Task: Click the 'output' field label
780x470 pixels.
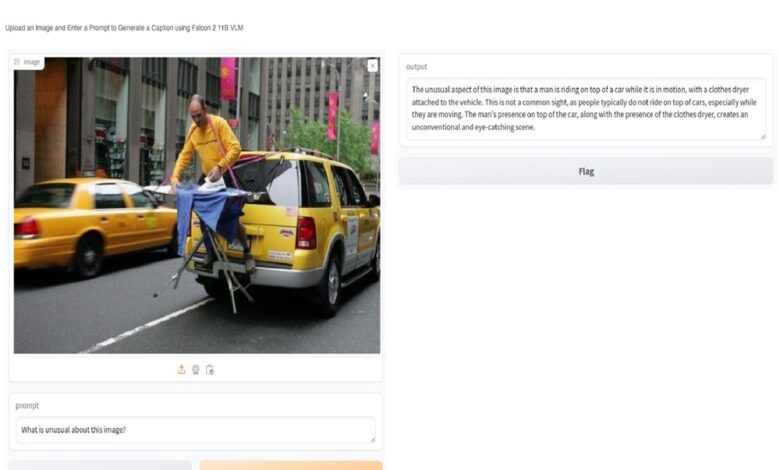Action: [416, 67]
